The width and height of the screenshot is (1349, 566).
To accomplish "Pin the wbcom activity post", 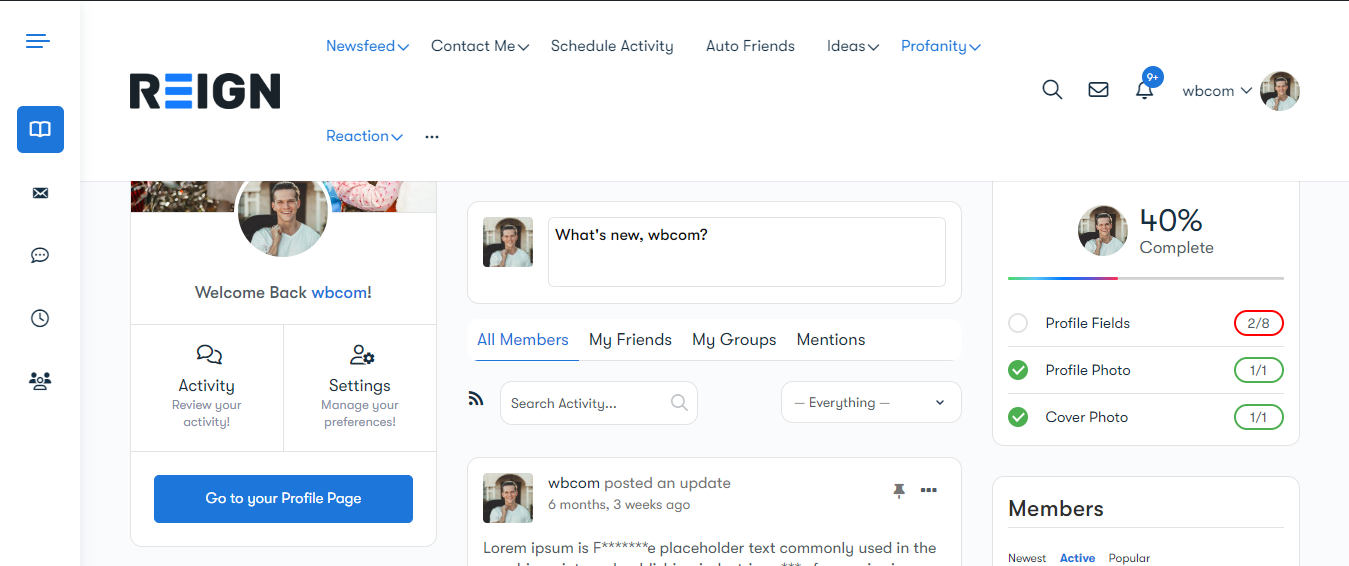I will pyautogui.click(x=898, y=490).
